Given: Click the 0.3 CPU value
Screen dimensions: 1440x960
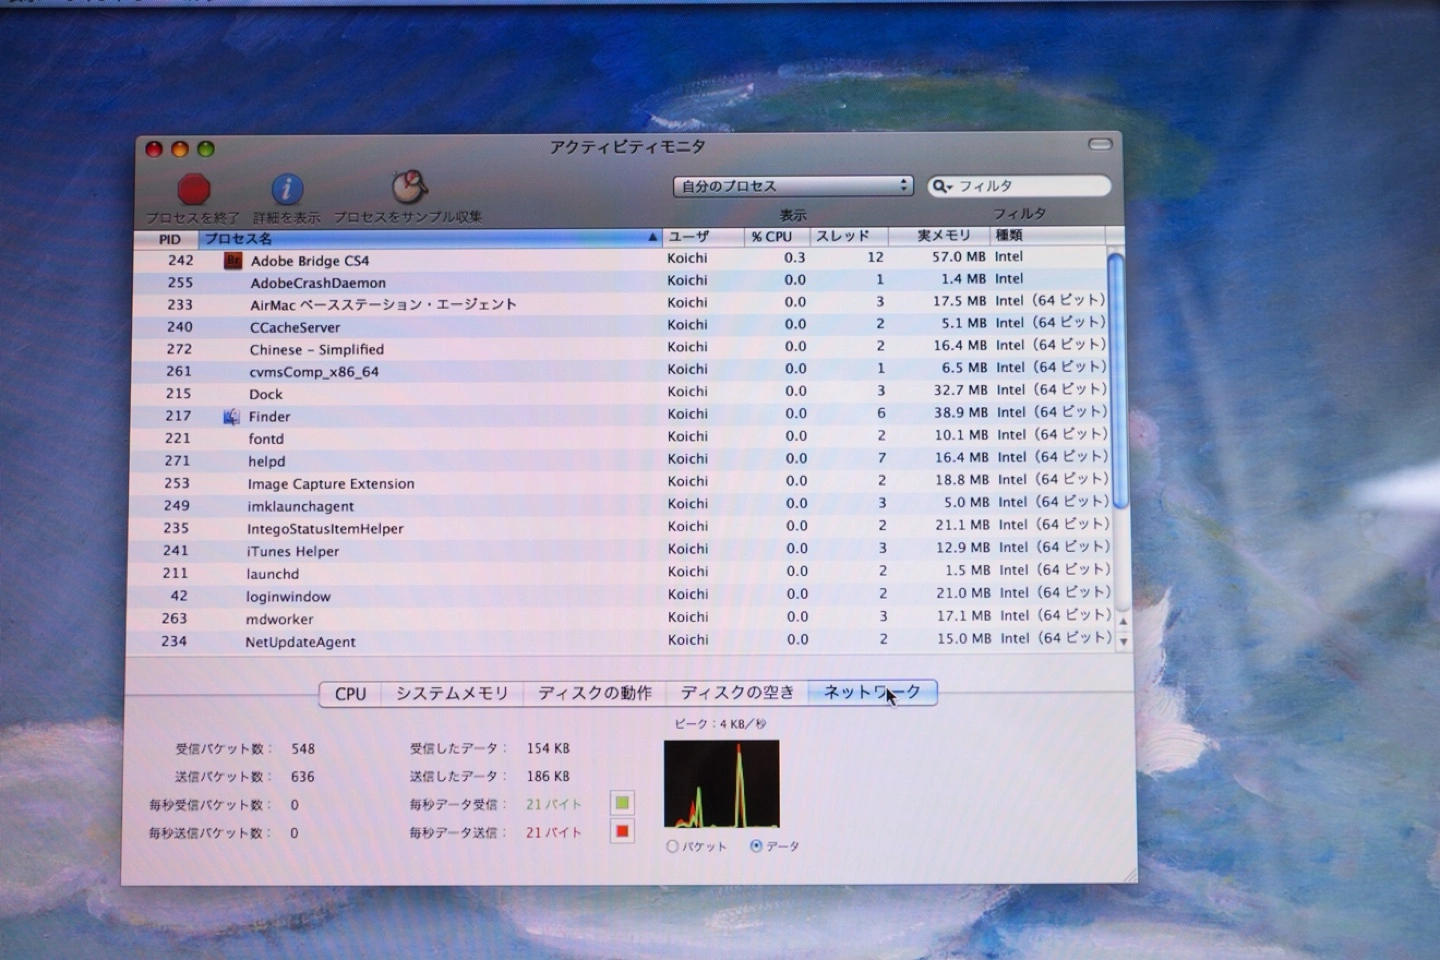Looking at the screenshot, I should point(795,258).
